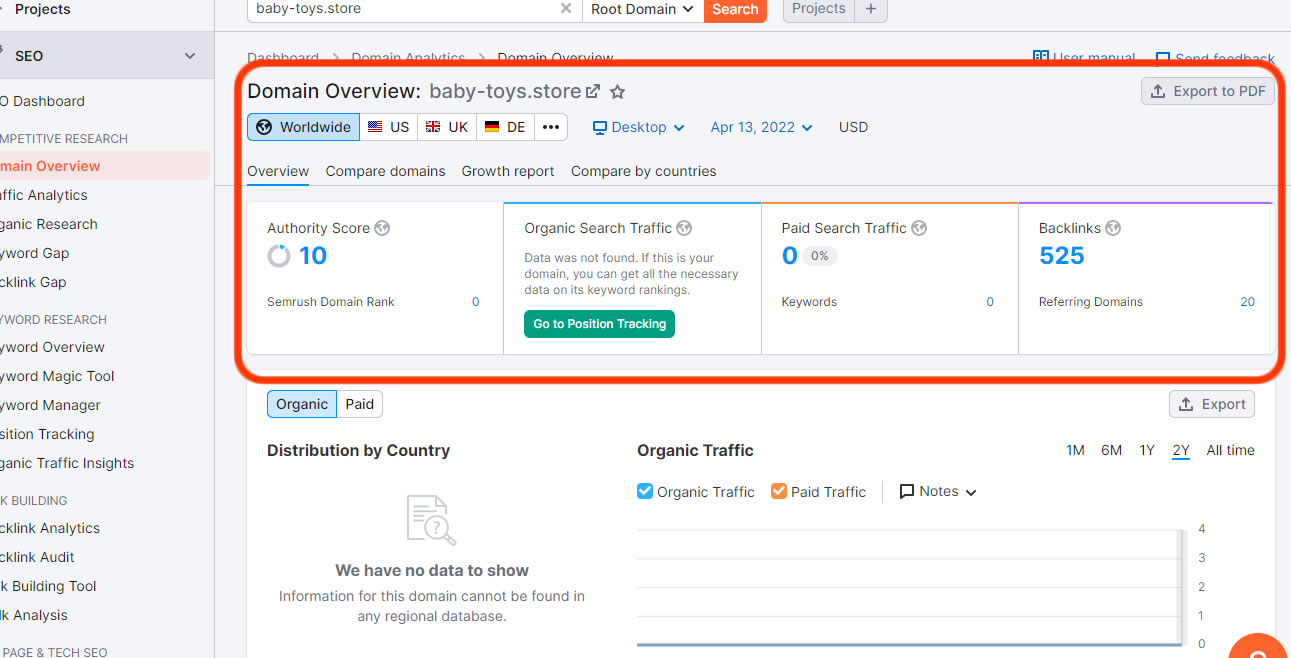The width and height of the screenshot is (1291, 658).
Task: Open Keyword Manager in the sidebar
Action: (50, 405)
